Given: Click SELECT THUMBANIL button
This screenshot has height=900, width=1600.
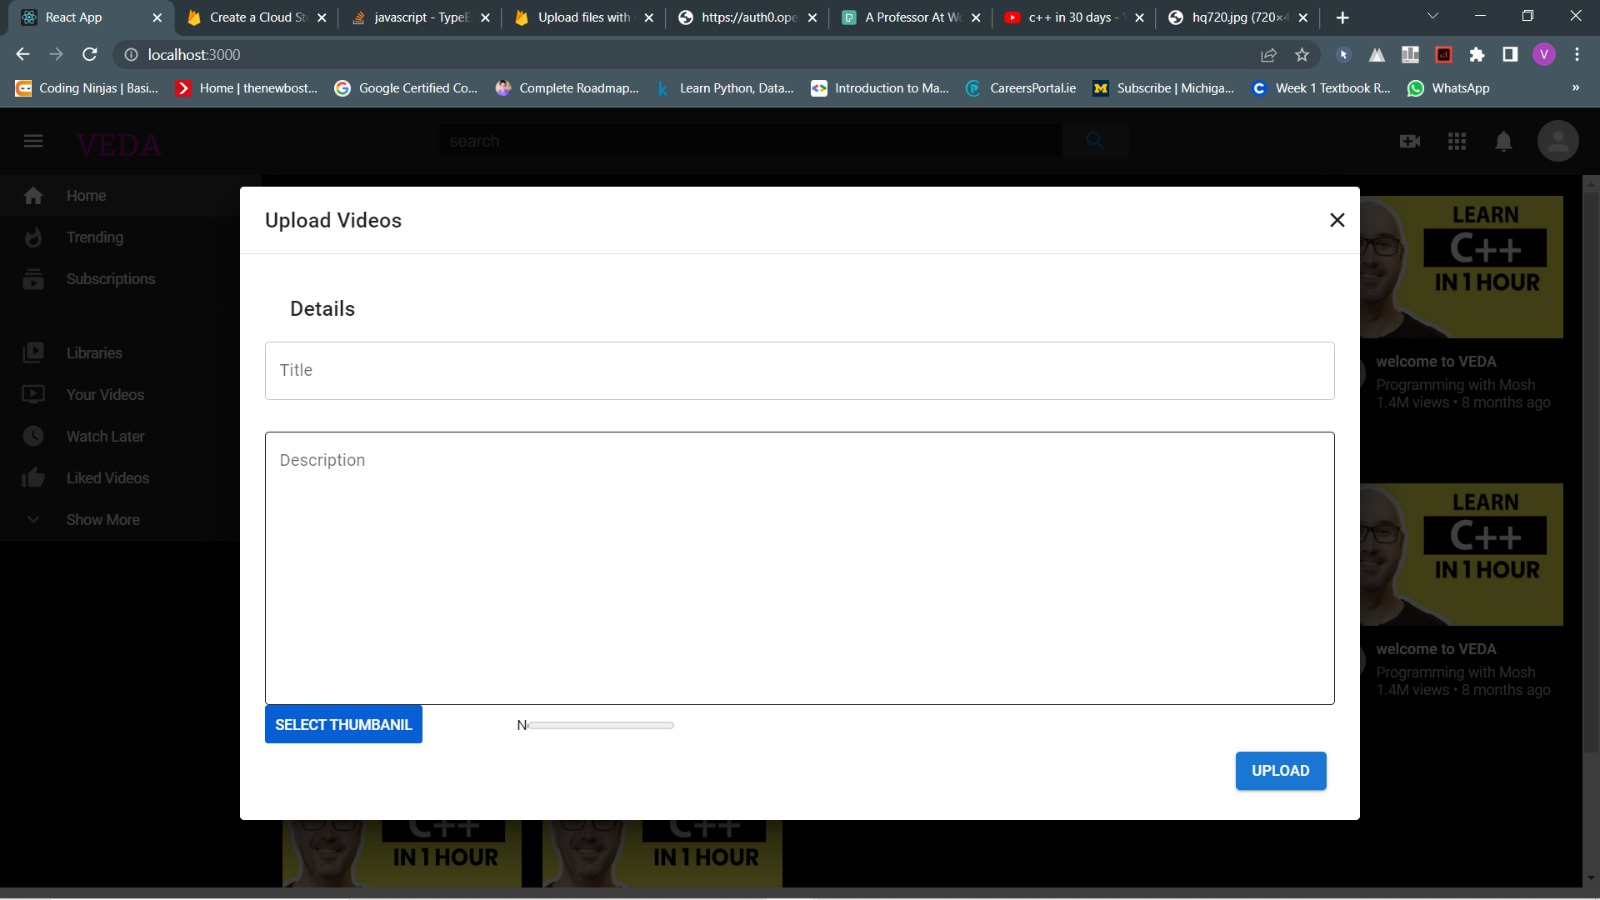Looking at the screenshot, I should [343, 724].
